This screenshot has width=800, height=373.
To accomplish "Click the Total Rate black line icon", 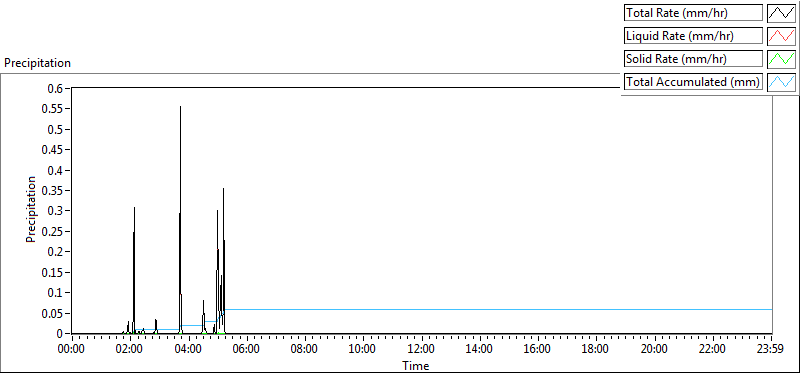I will [782, 13].
